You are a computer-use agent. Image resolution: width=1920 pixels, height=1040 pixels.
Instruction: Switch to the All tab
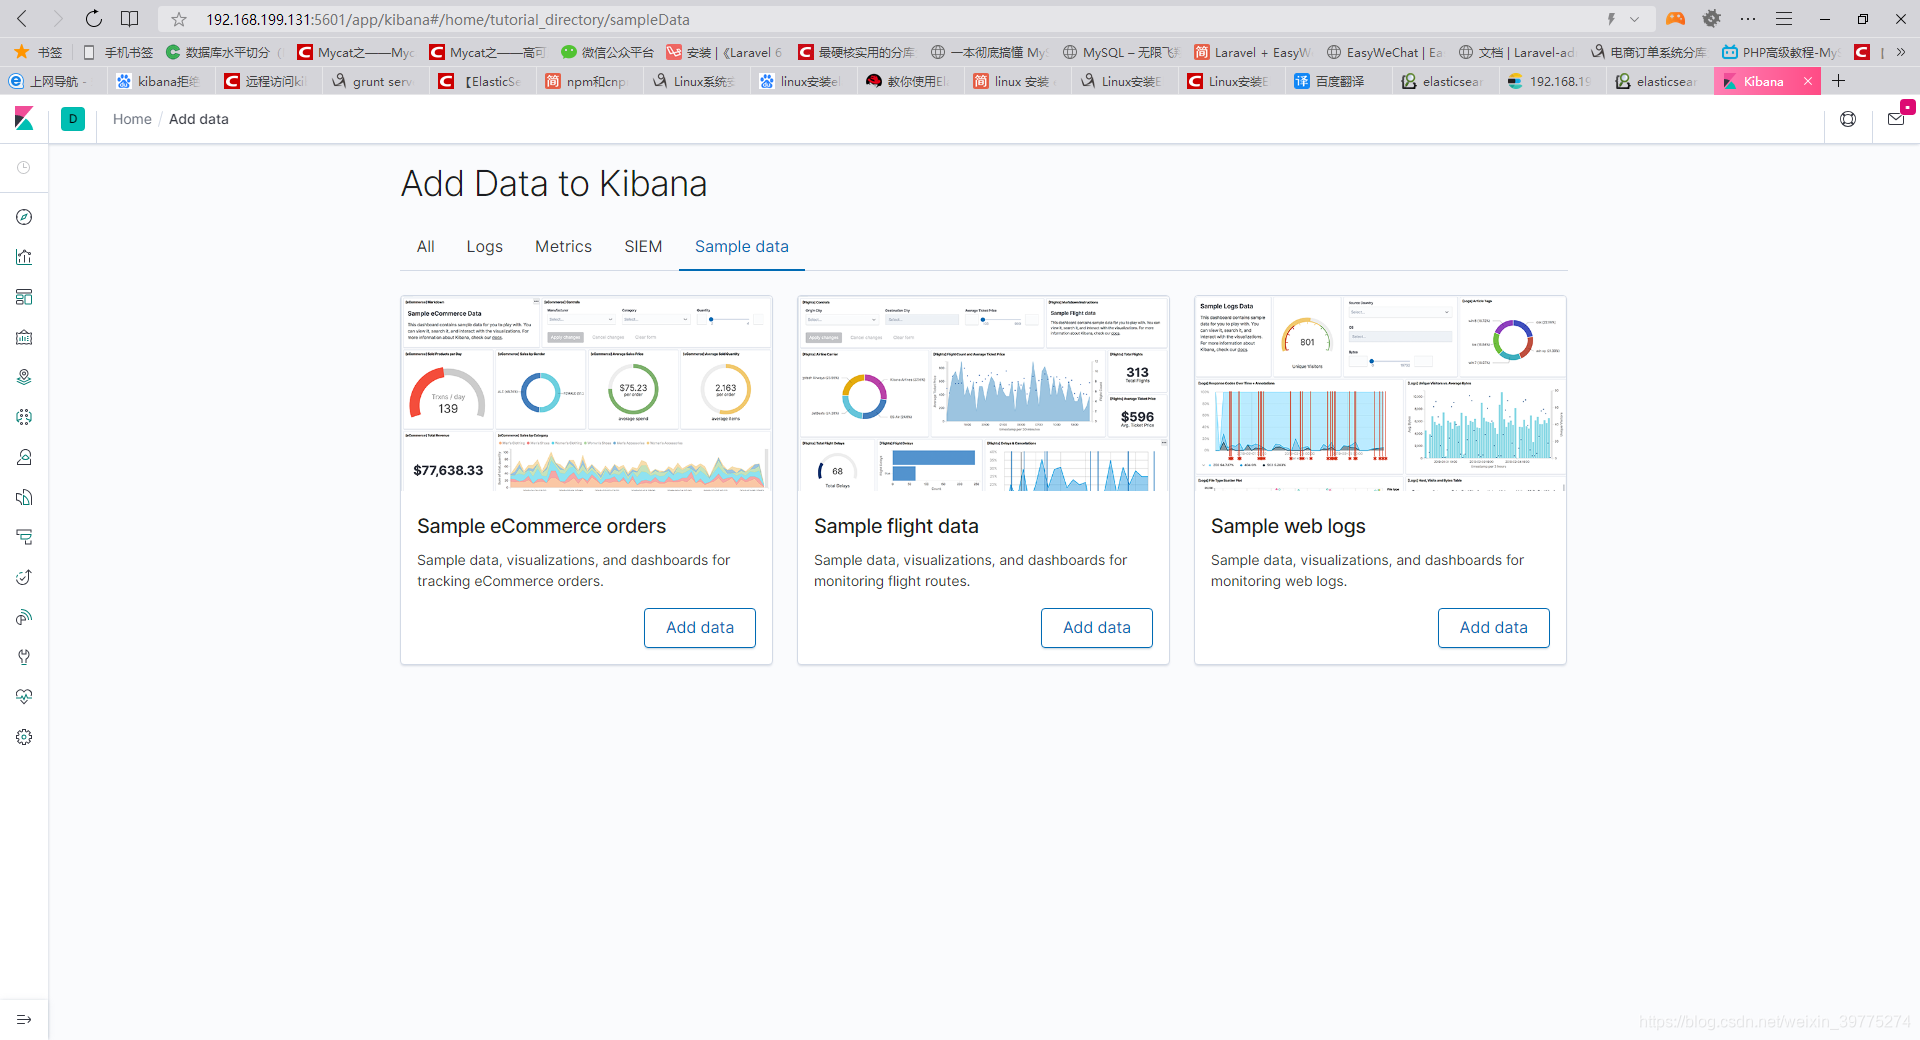pos(425,246)
